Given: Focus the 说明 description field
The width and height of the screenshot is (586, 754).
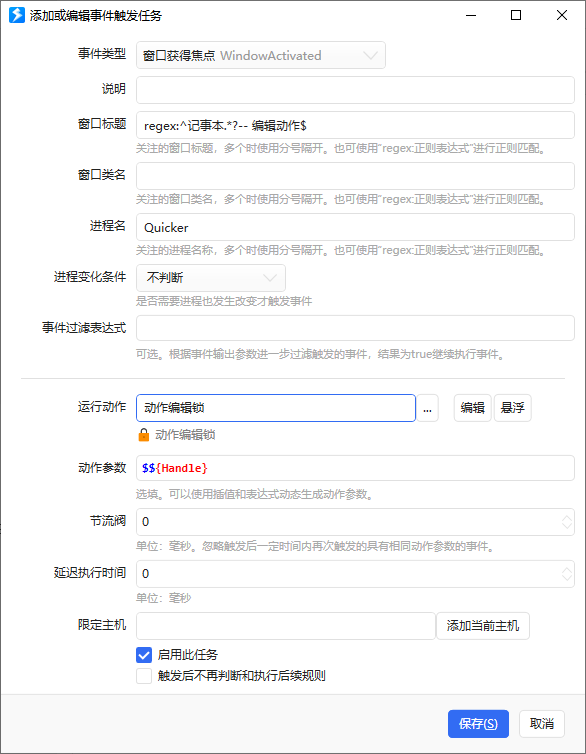Looking at the screenshot, I should (355, 90).
